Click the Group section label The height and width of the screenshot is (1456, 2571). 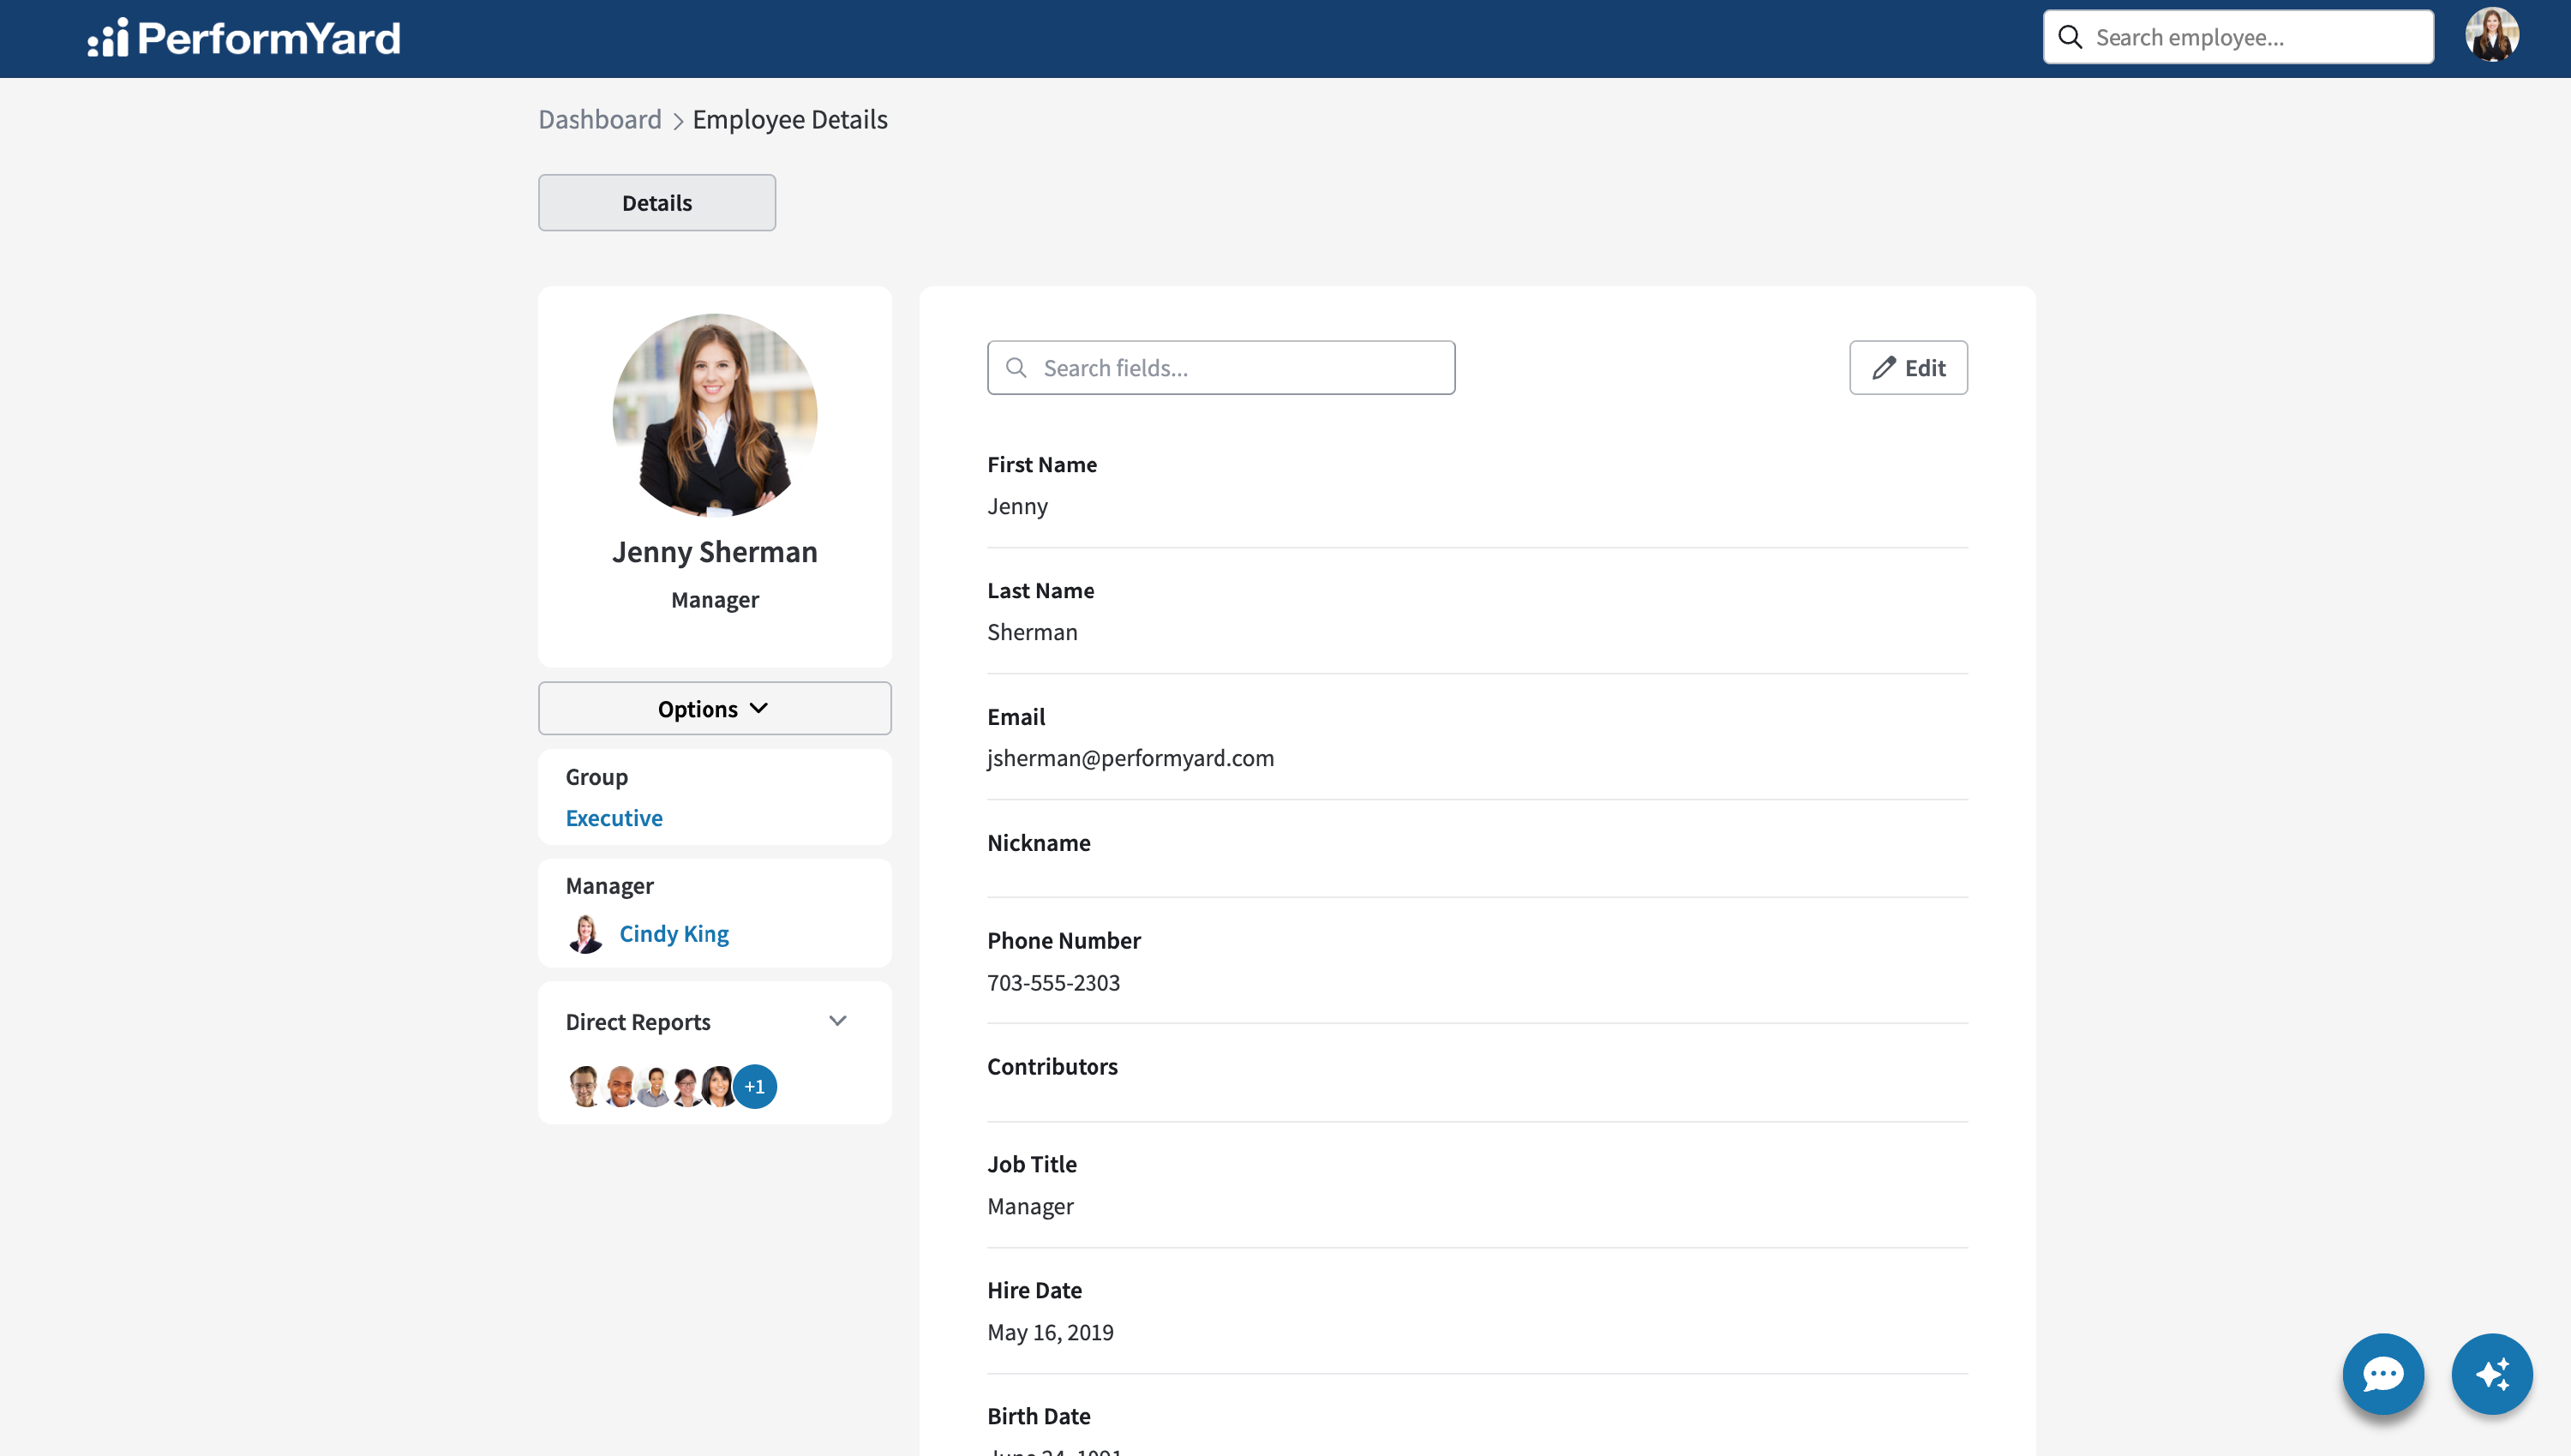point(597,777)
